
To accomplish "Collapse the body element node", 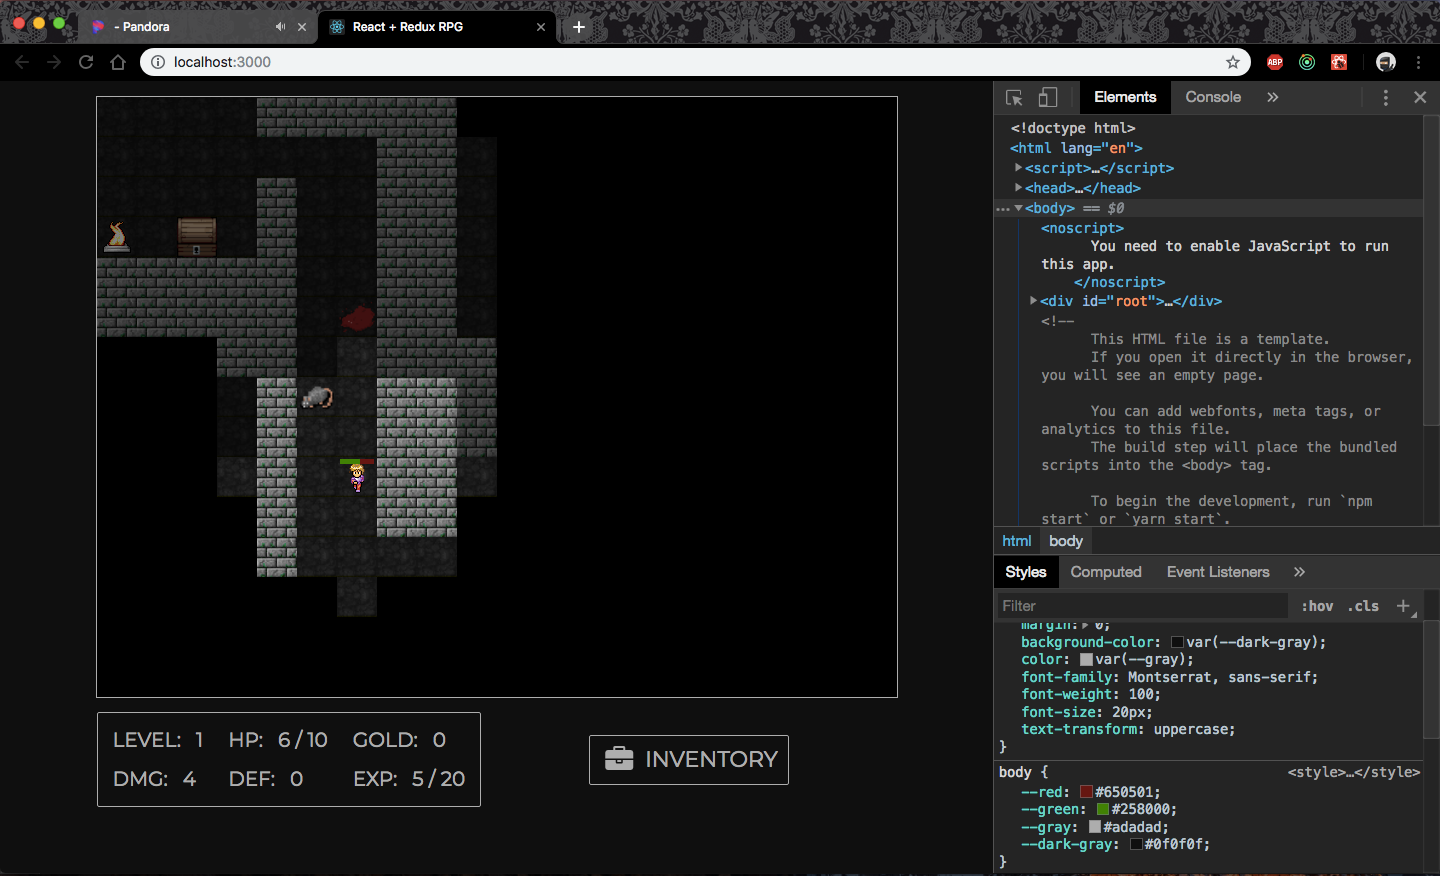I will point(1019,208).
